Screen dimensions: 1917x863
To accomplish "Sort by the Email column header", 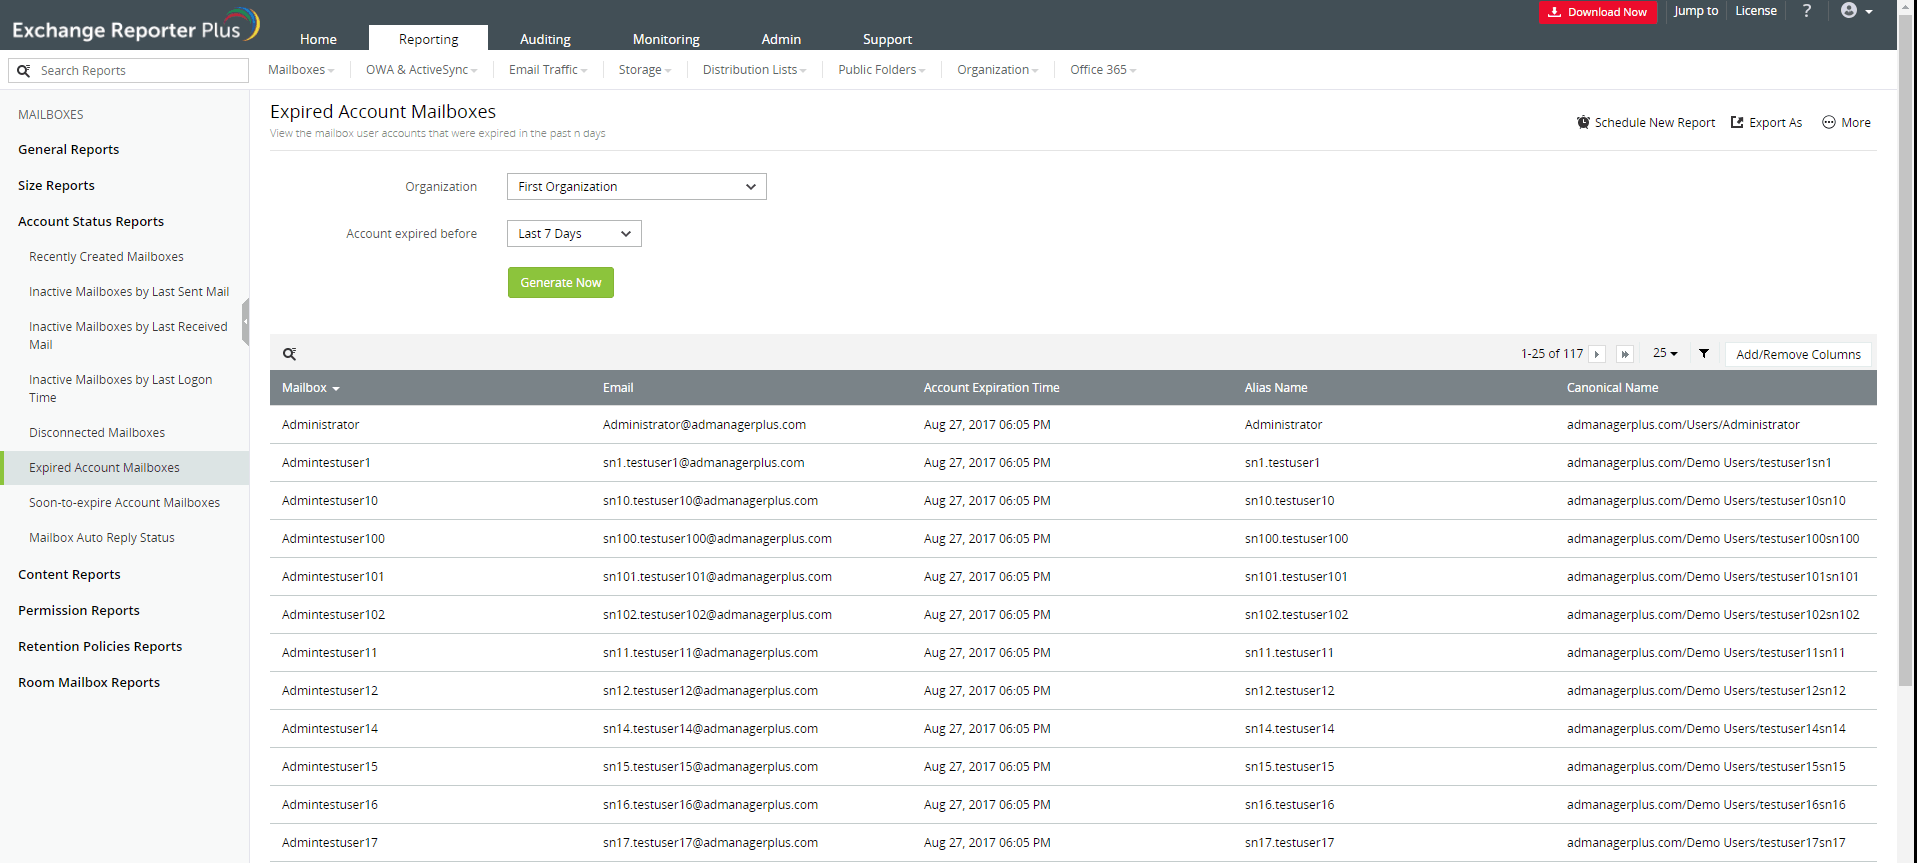I will click(618, 388).
